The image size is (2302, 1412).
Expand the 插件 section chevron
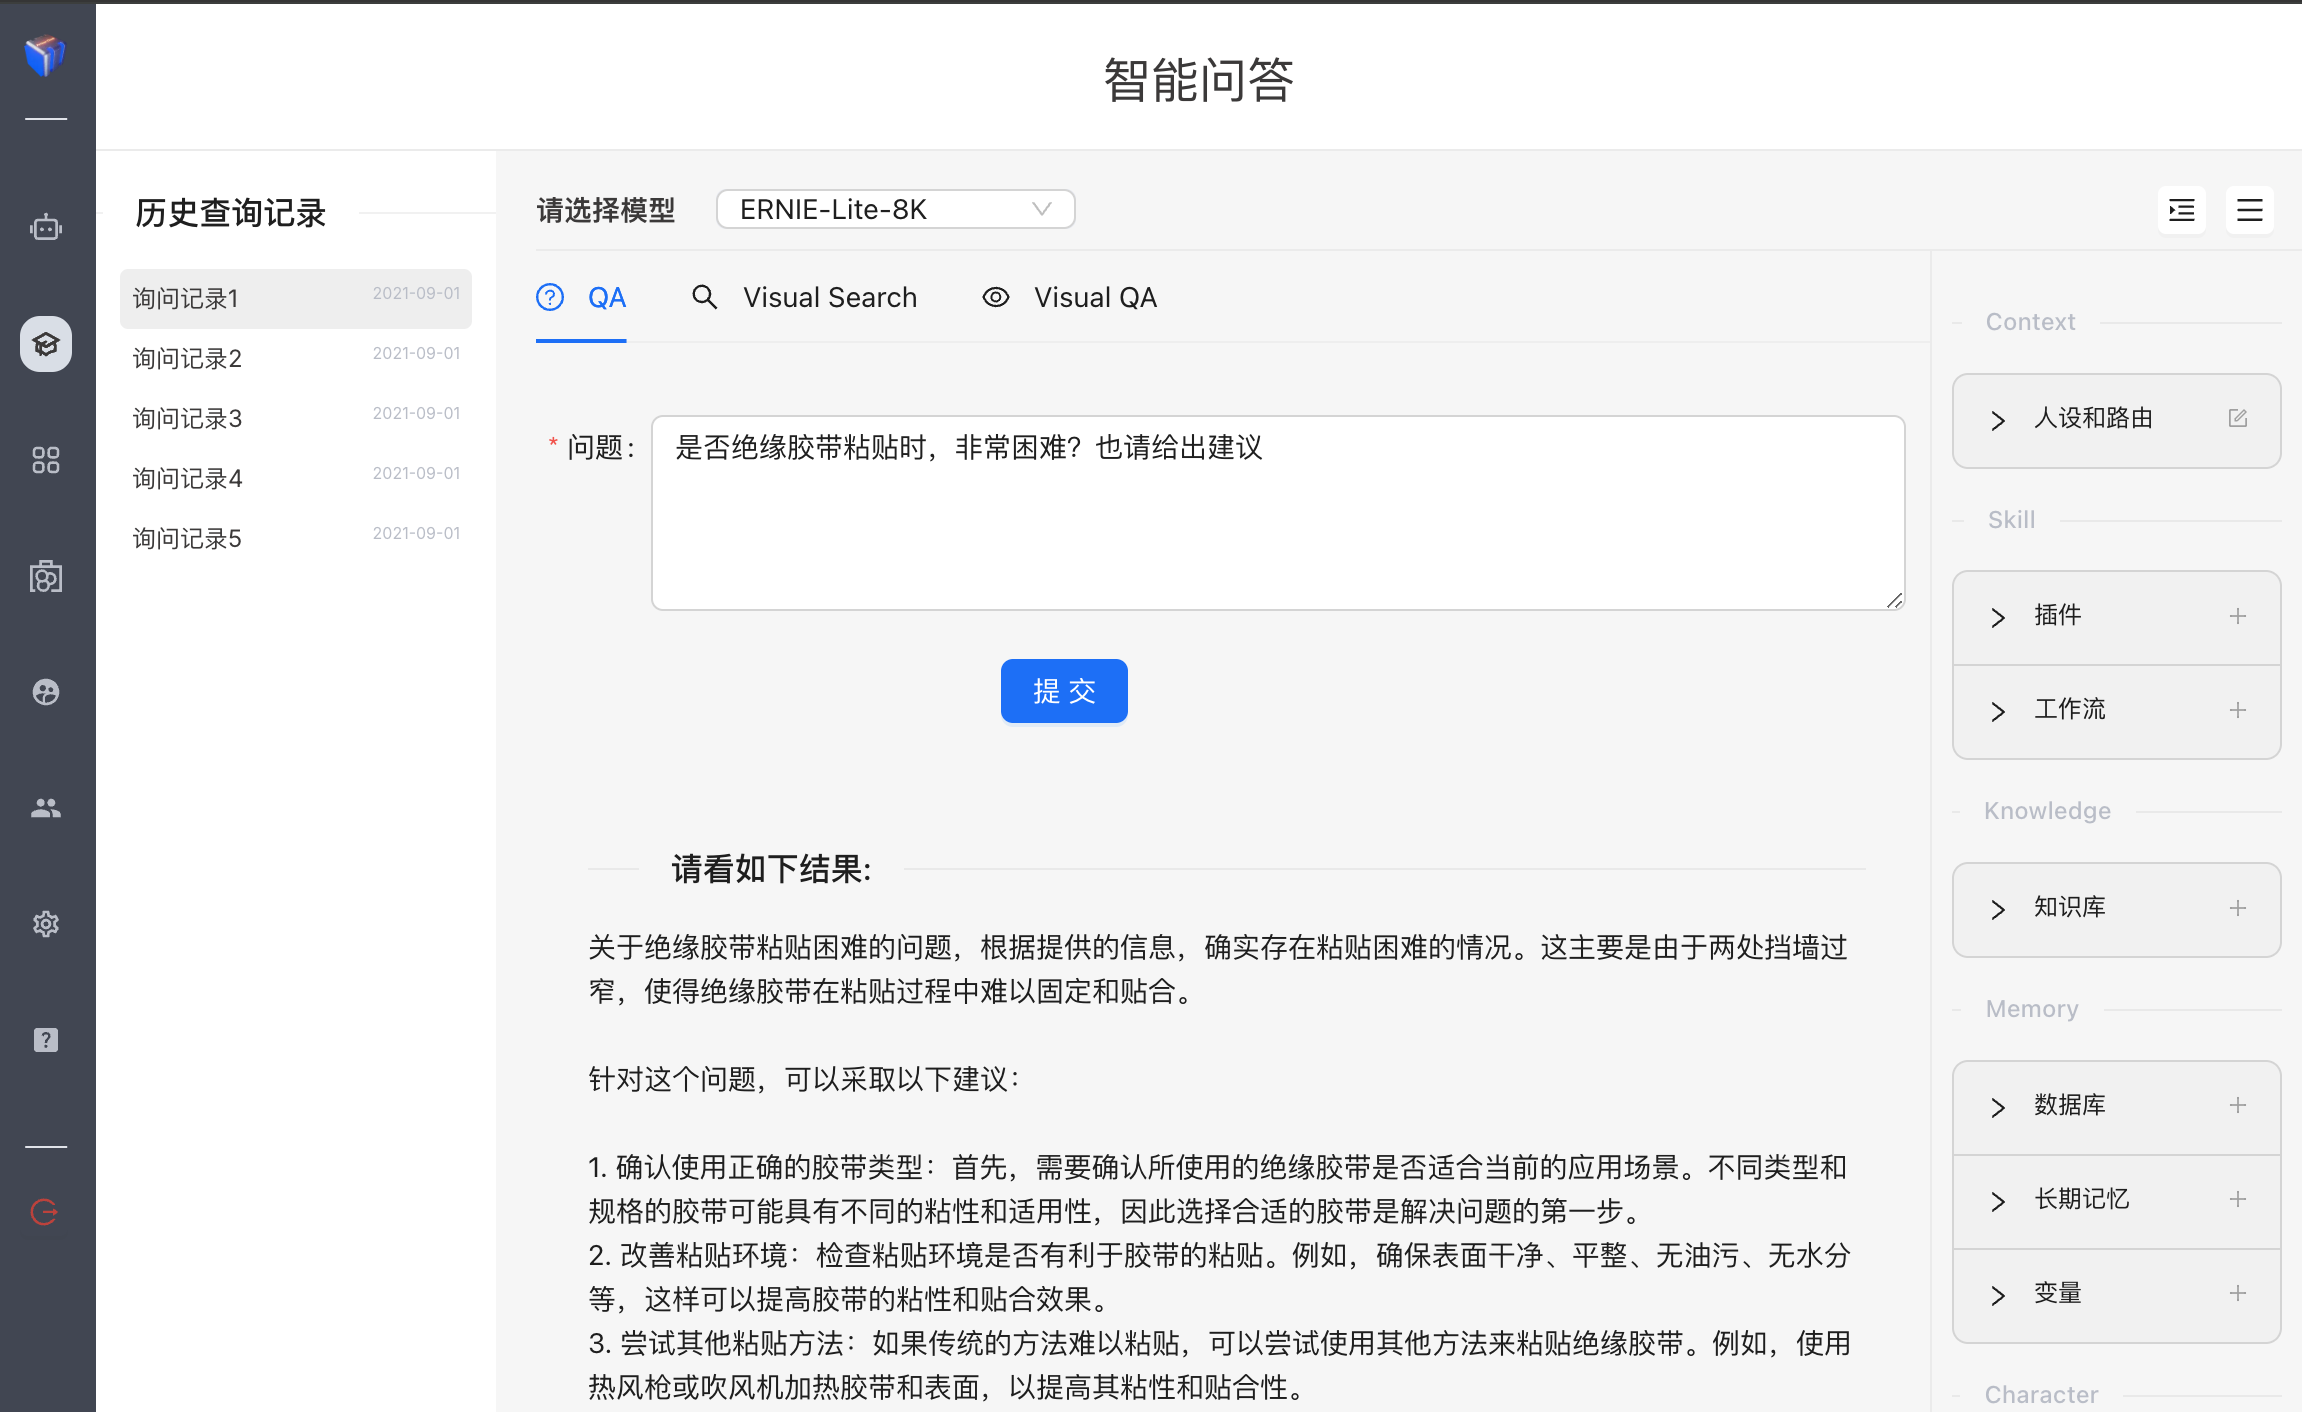1997,617
